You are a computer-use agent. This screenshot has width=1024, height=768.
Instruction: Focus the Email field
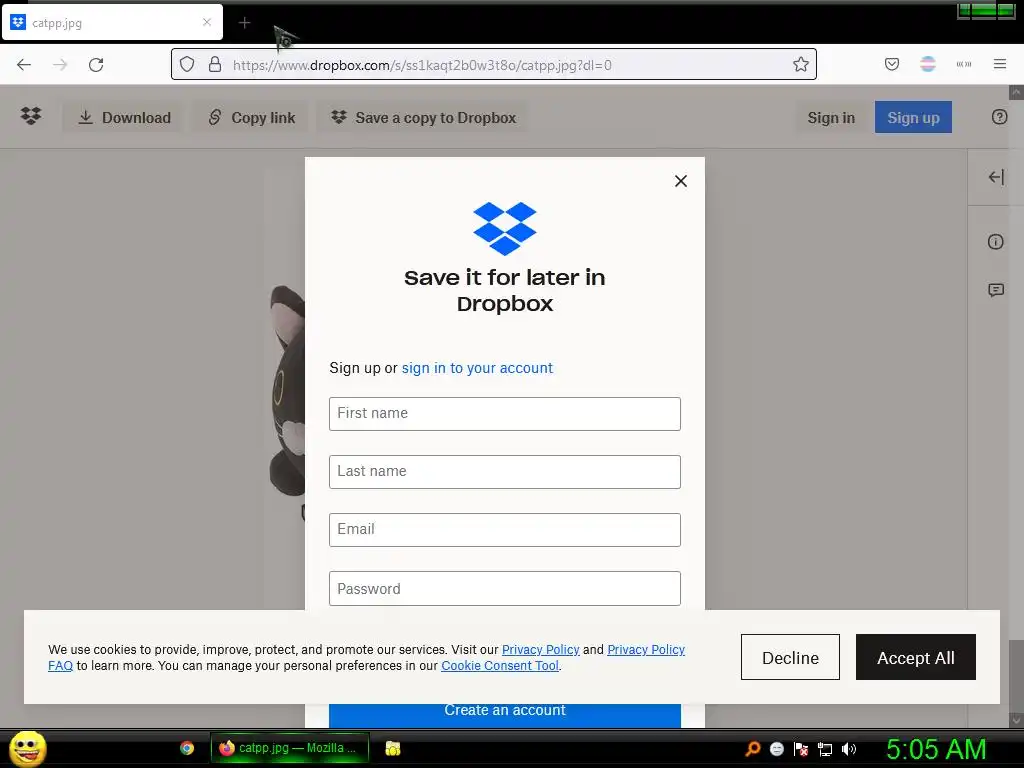click(505, 530)
